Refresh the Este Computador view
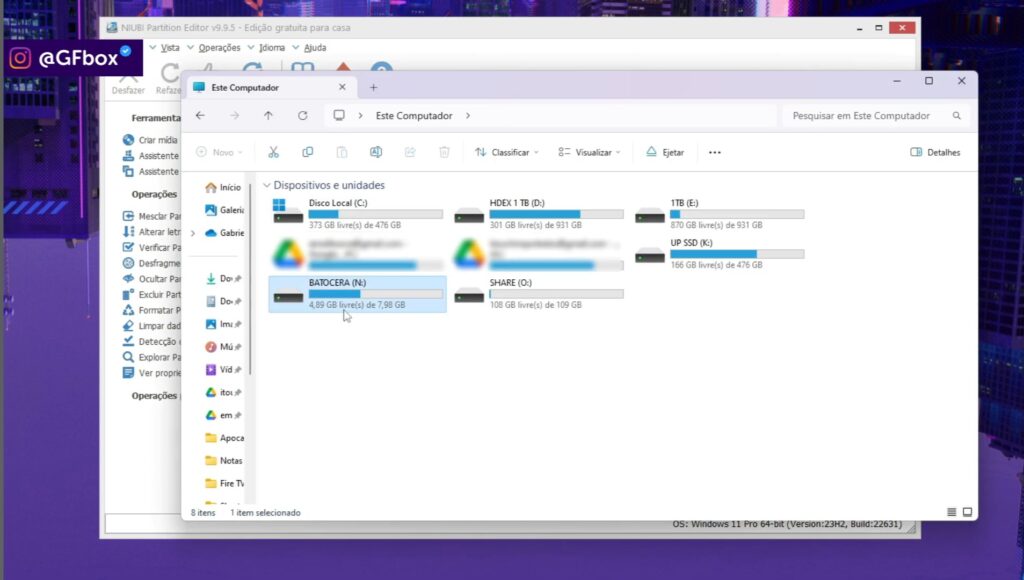Screen dimensions: 1024x580 pyautogui.click(x=302, y=116)
